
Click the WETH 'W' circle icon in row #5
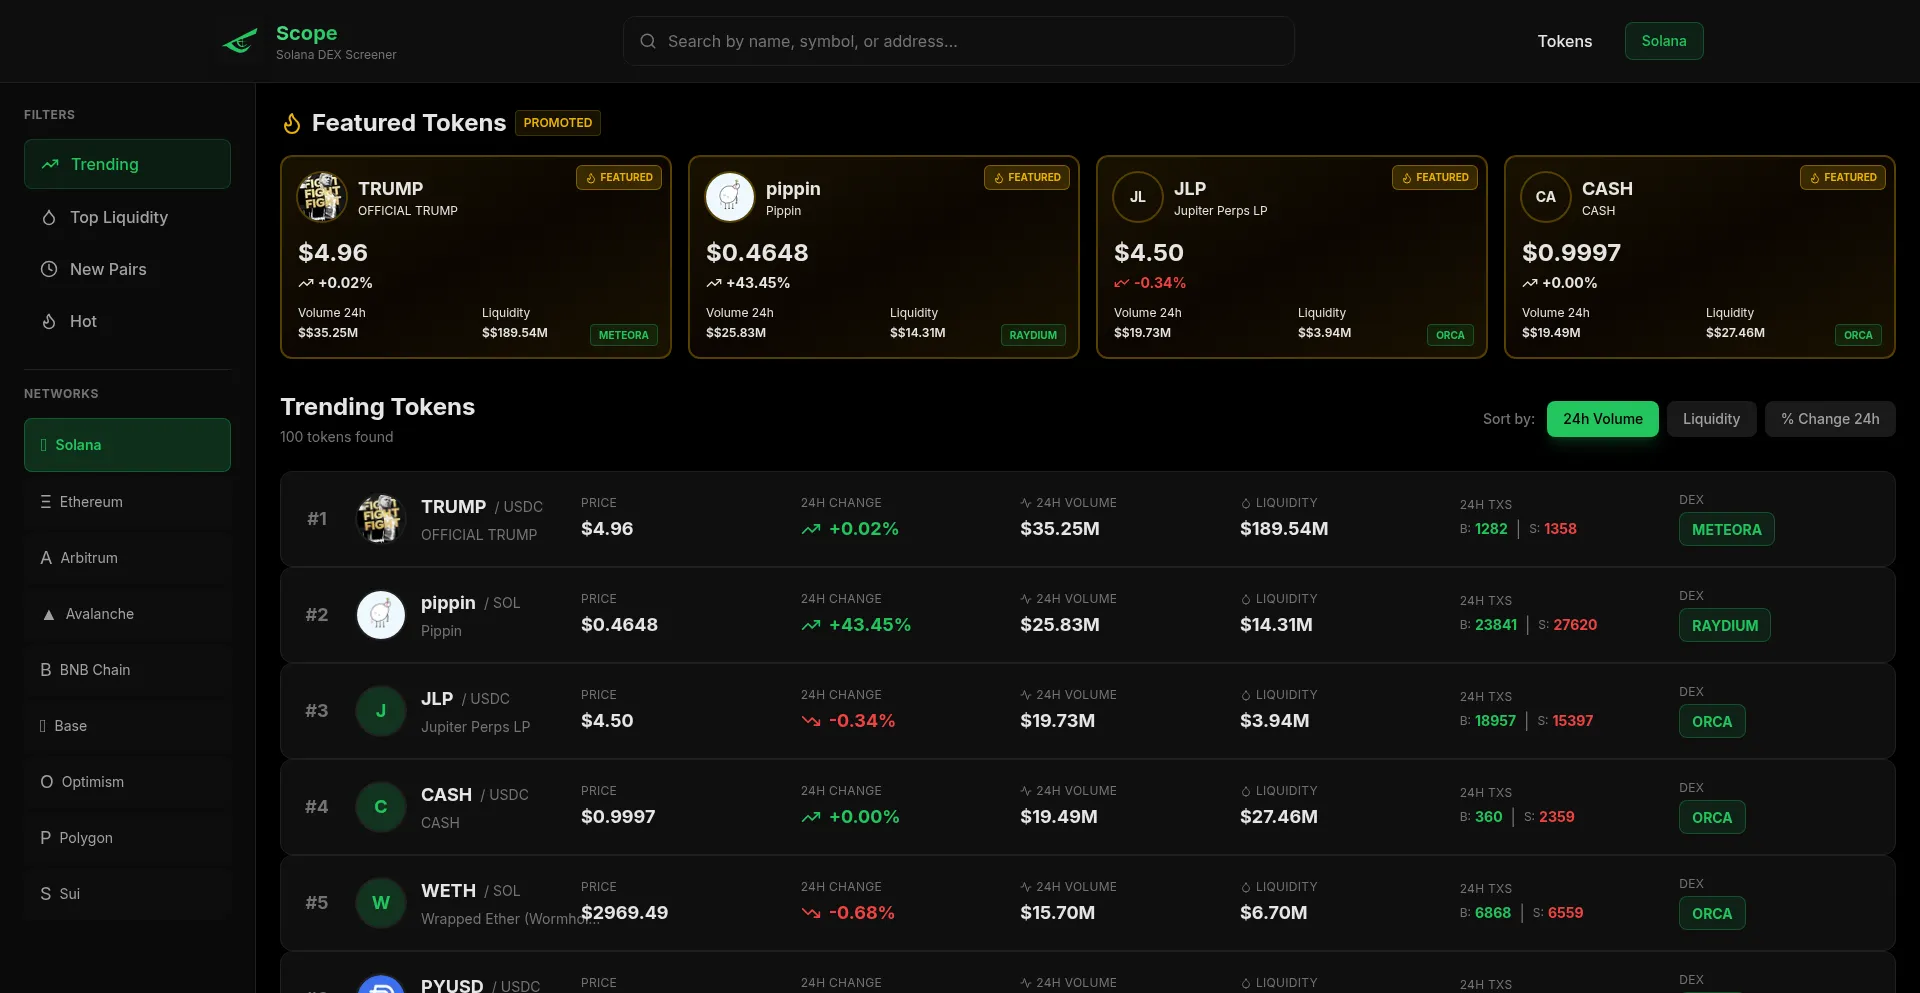pos(380,903)
